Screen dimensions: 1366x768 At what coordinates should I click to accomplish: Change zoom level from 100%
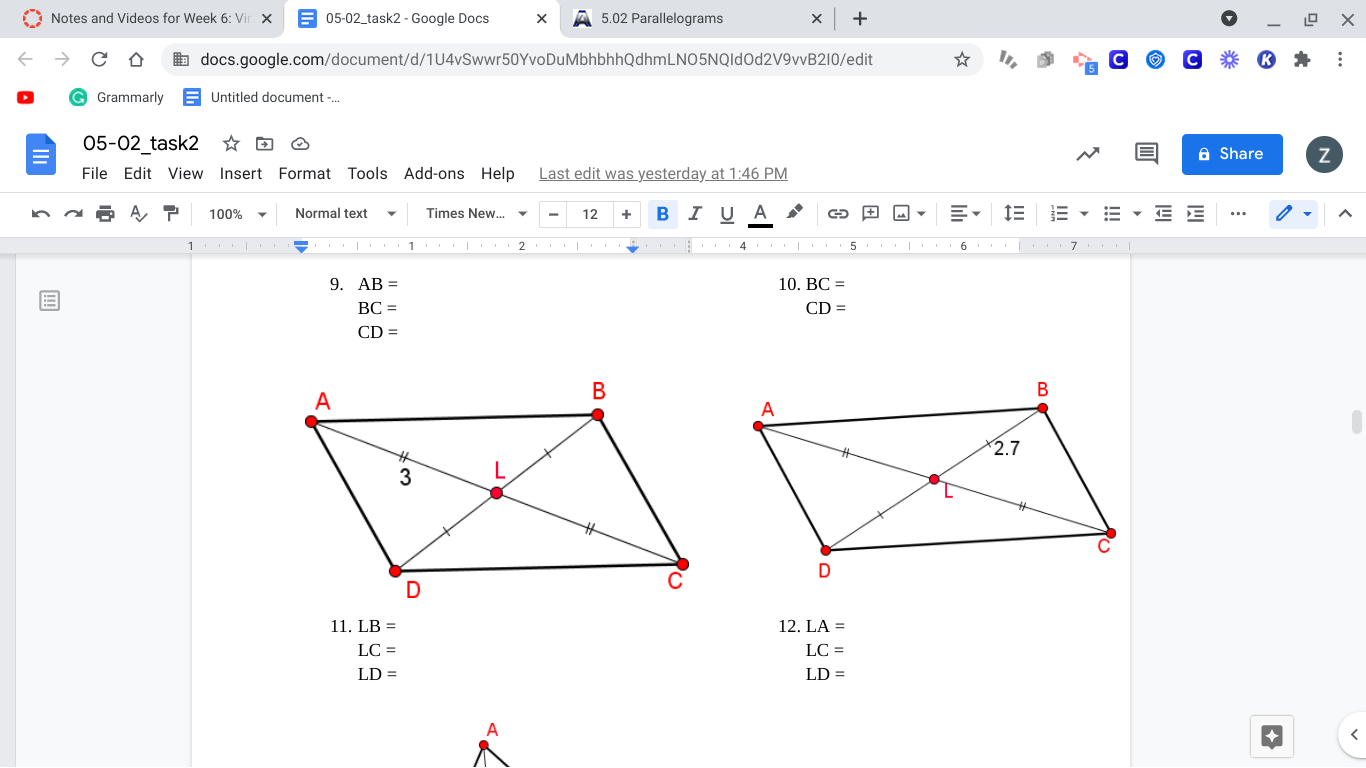[238, 214]
